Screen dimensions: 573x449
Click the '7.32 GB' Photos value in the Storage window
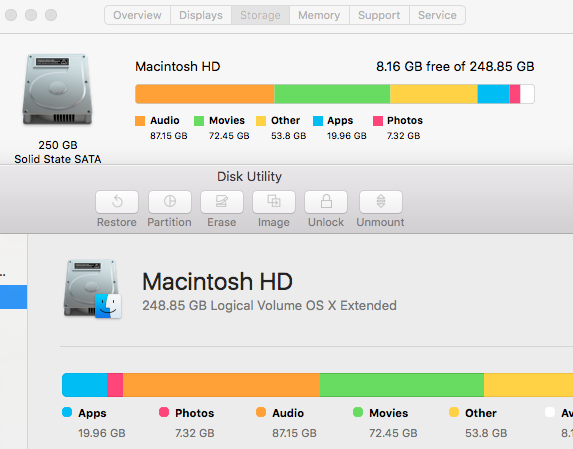pos(403,136)
